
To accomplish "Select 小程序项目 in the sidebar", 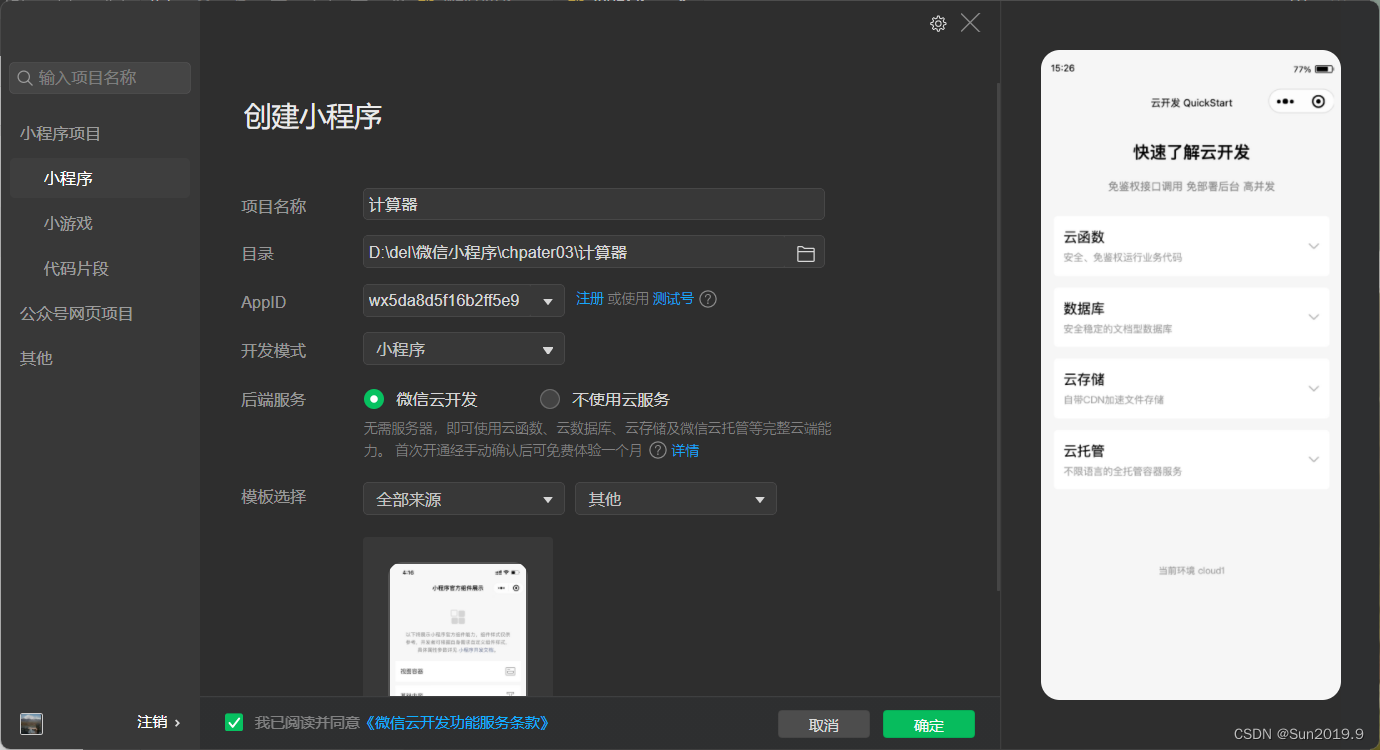I will pos(60,133).
